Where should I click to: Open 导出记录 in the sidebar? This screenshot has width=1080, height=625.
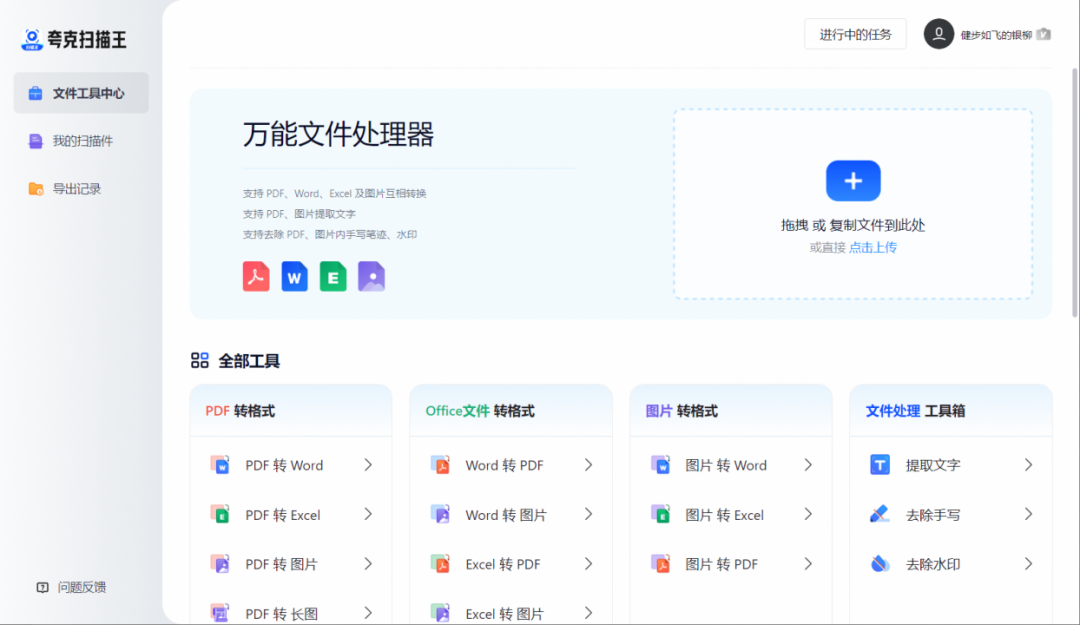tap(65, 188)
